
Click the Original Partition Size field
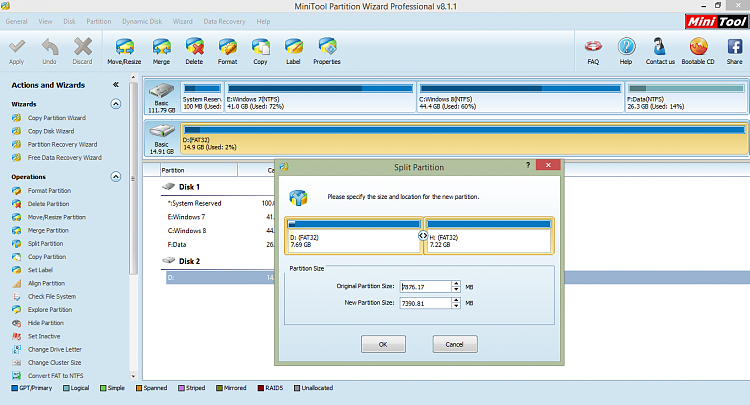pyautogui.click(x=426, y=287)
